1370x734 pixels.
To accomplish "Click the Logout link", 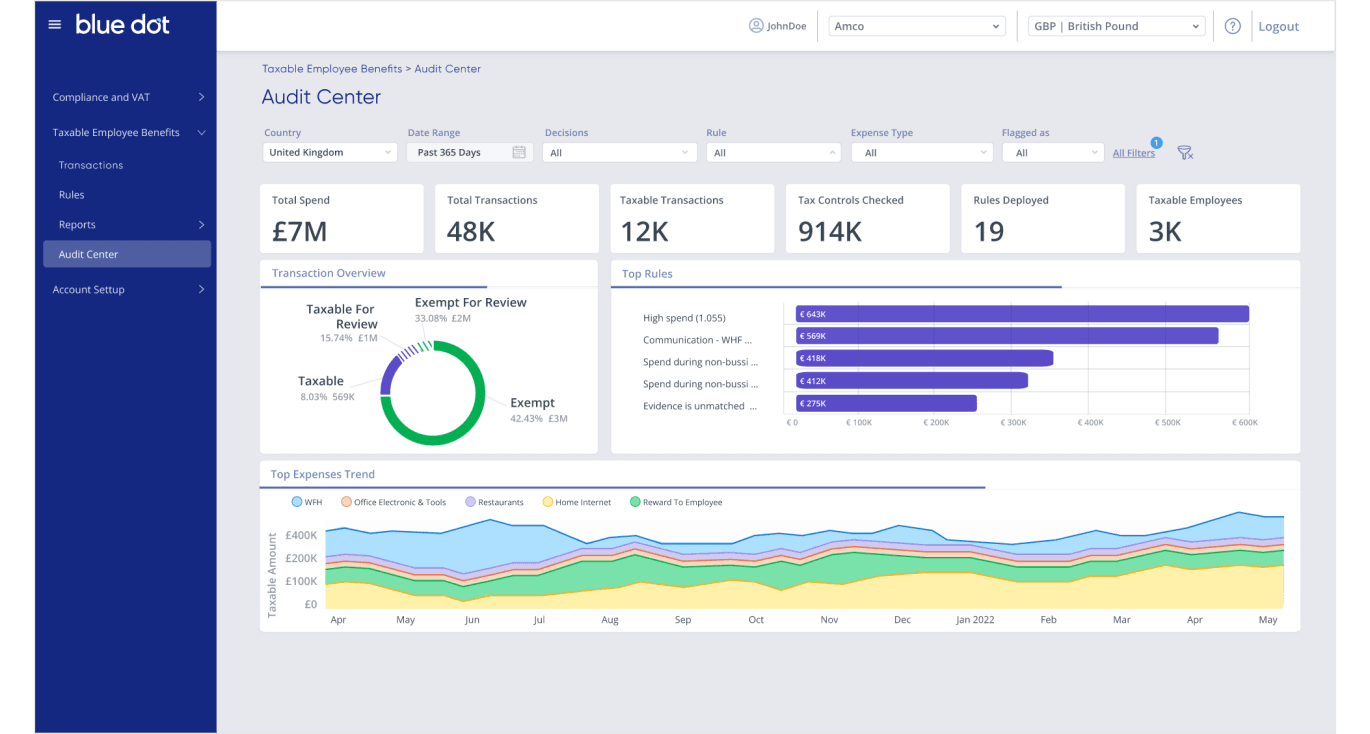I will click(x=1278, y=27).
